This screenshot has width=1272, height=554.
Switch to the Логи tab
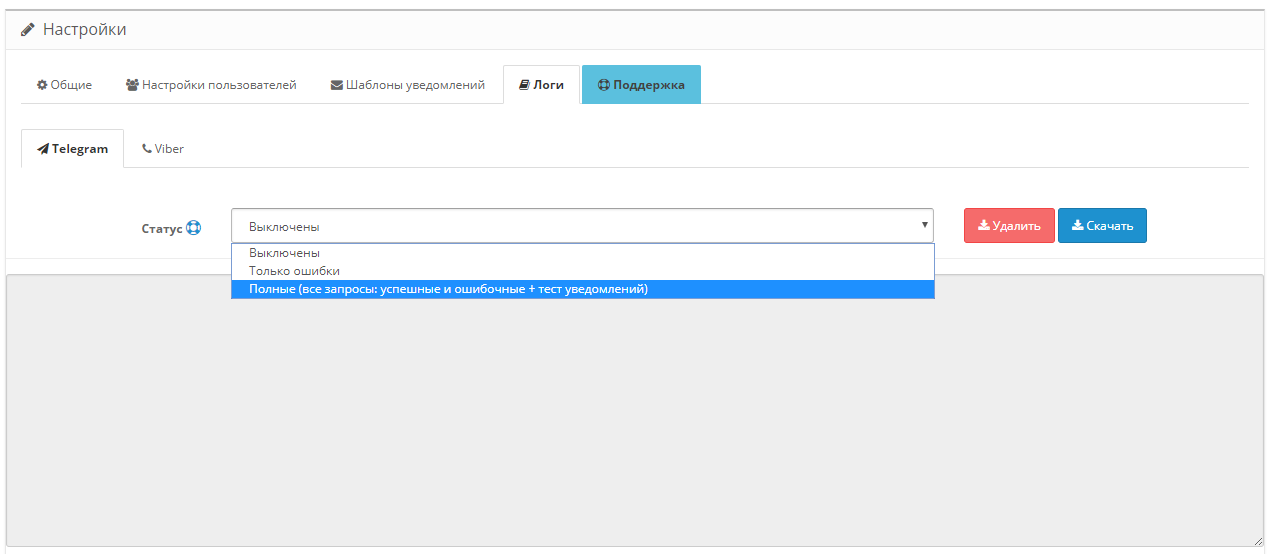[541, 85]
